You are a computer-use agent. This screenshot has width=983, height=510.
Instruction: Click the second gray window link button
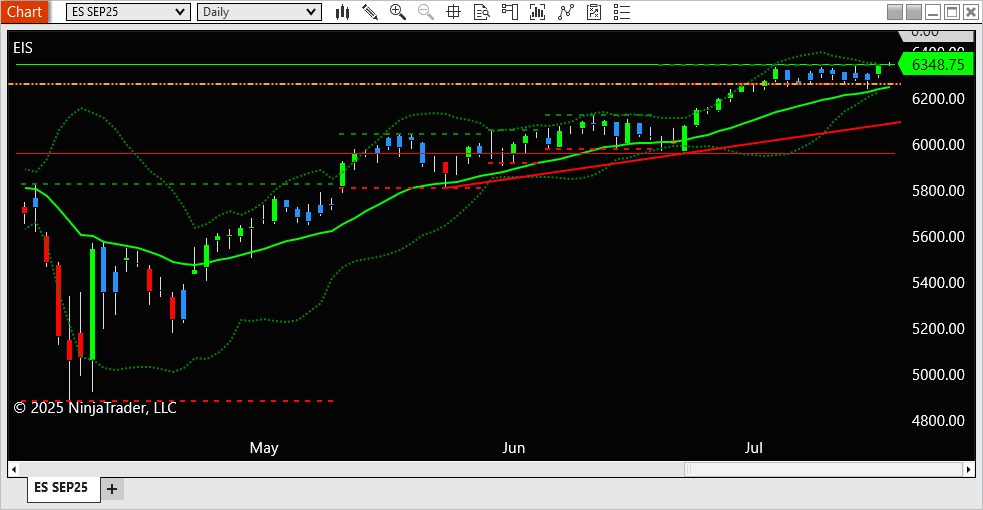tap(914, 12)
